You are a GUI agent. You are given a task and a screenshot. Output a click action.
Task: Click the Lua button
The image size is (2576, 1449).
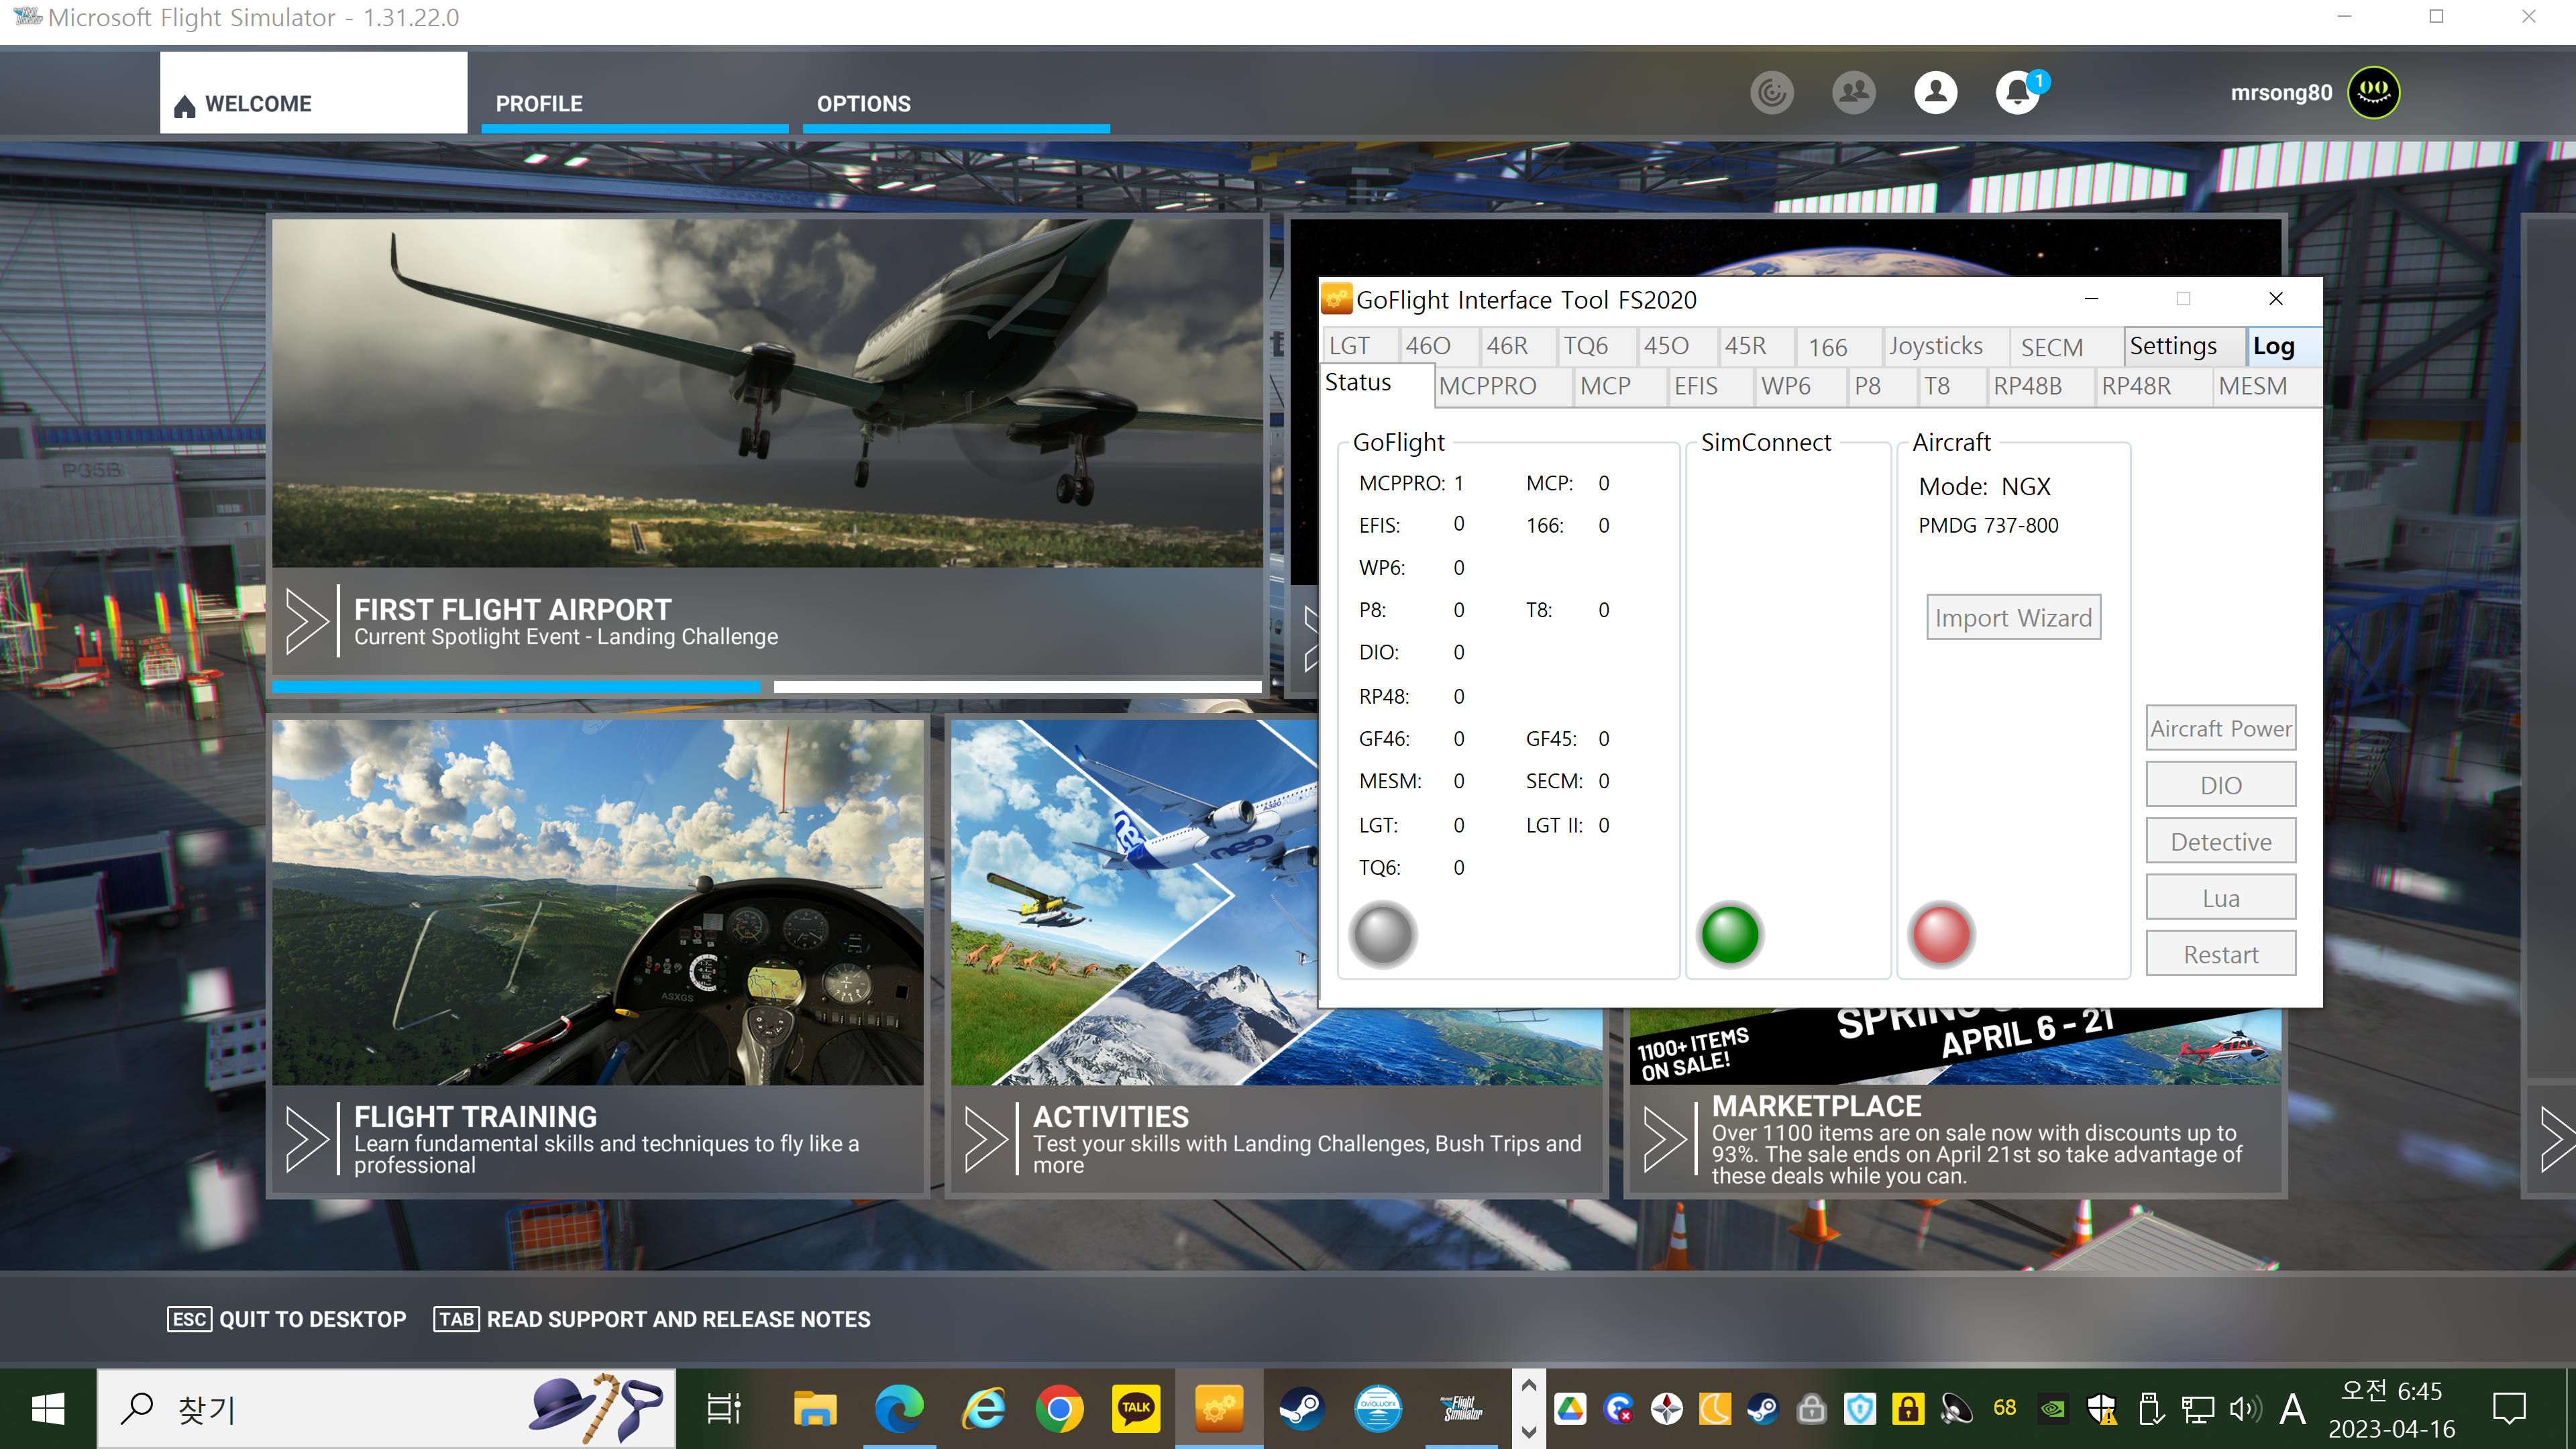(2221, 897)
